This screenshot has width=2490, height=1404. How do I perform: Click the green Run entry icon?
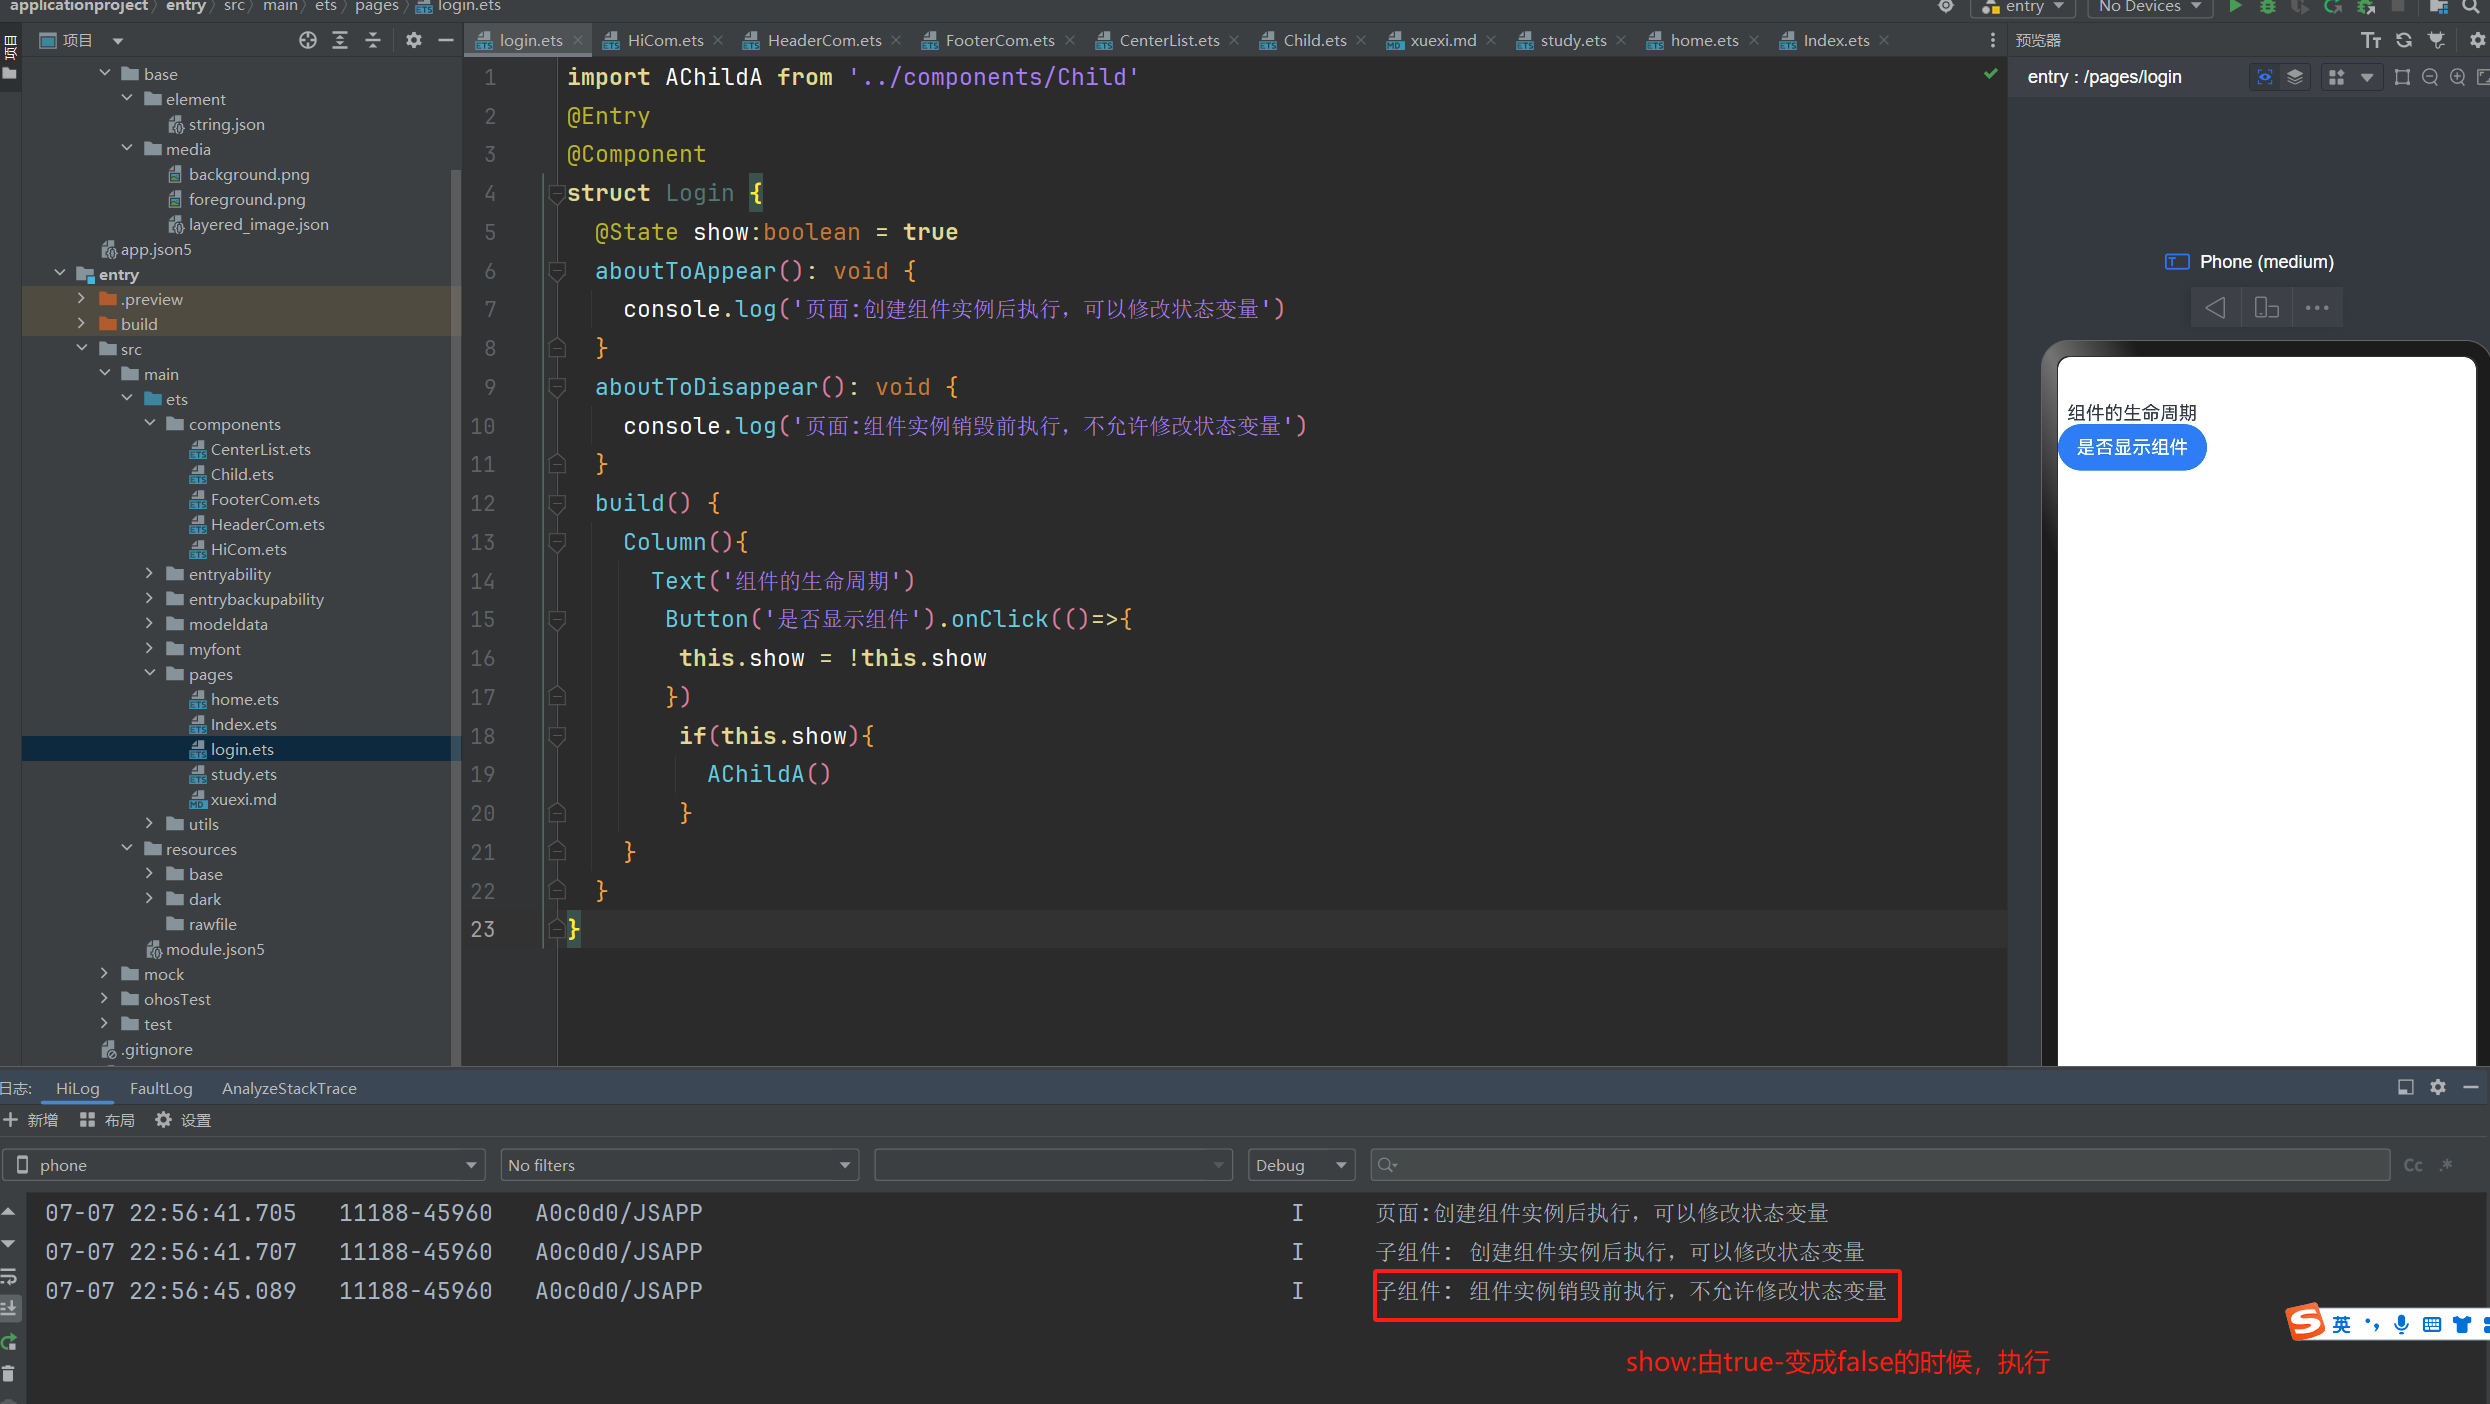2235,7
